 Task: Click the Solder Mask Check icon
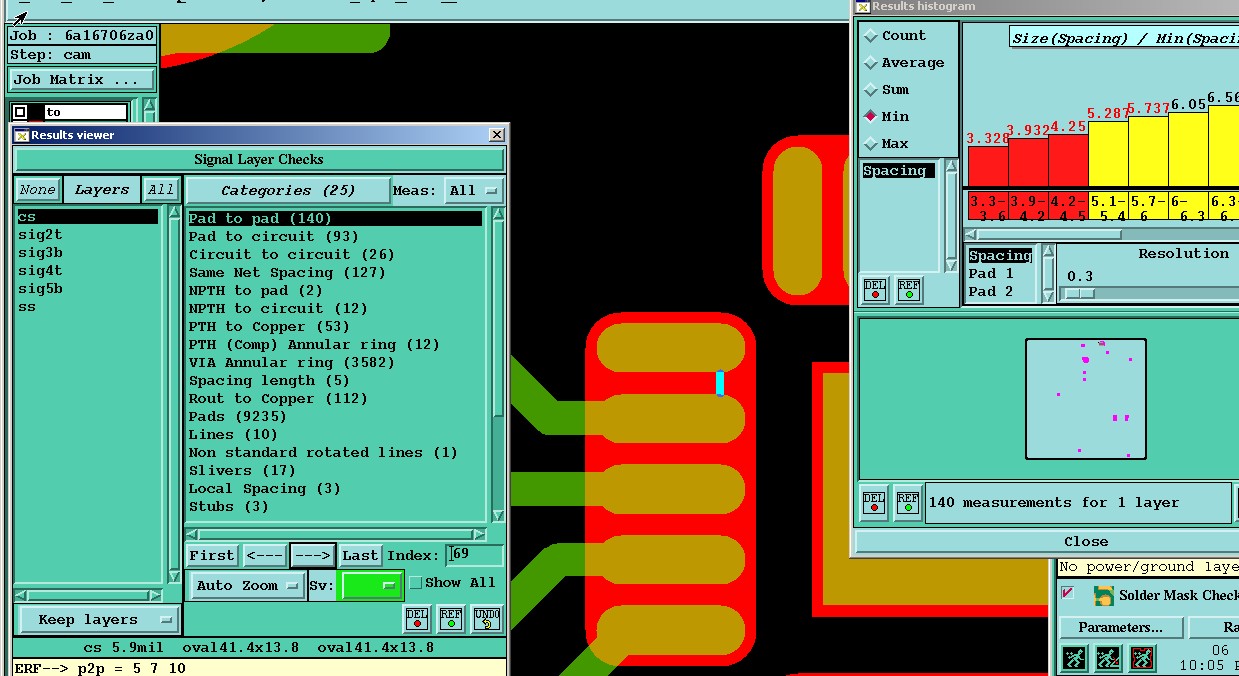coord(1104,596)
